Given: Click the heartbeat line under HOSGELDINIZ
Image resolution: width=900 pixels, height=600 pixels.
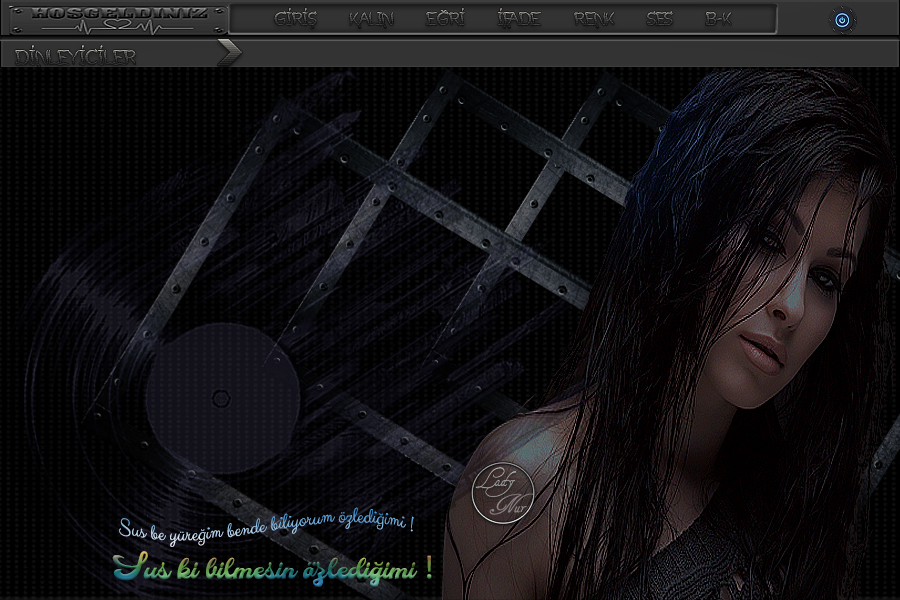Looking at the screenshot, I should (116, 26).
